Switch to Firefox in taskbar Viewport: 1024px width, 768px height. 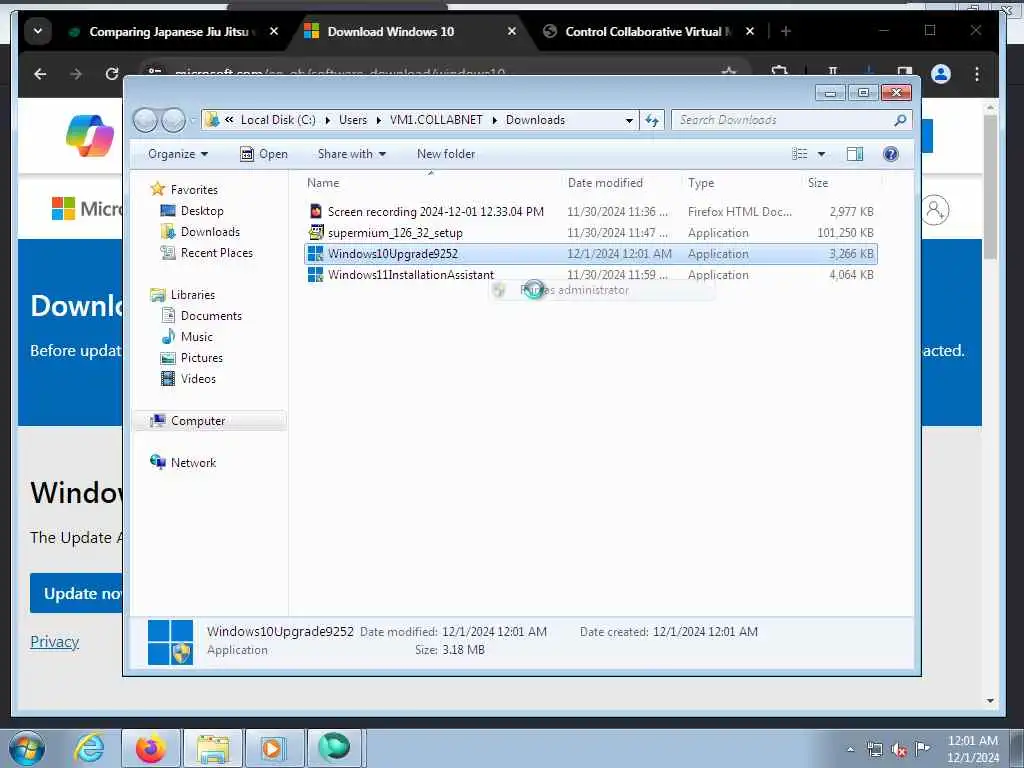[x=151, y=748]
